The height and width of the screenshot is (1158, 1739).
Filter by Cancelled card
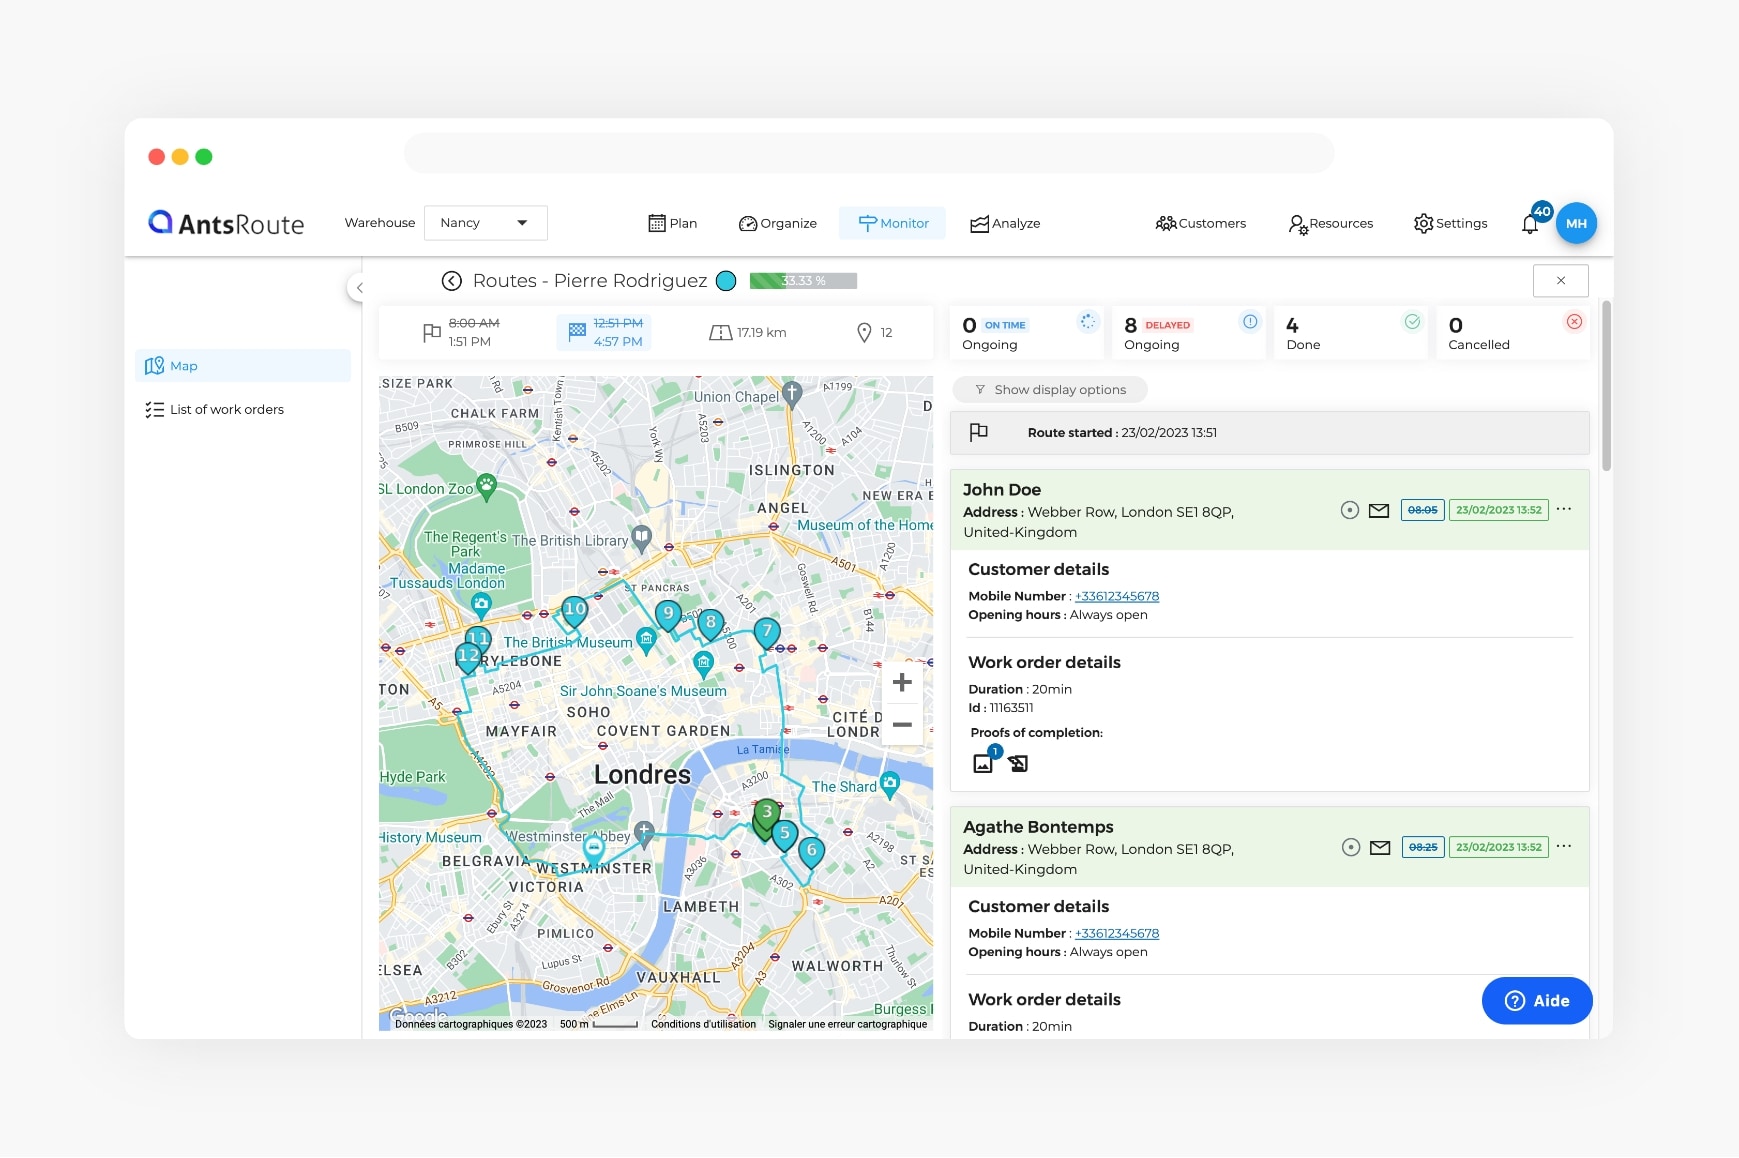(1512, 333)
